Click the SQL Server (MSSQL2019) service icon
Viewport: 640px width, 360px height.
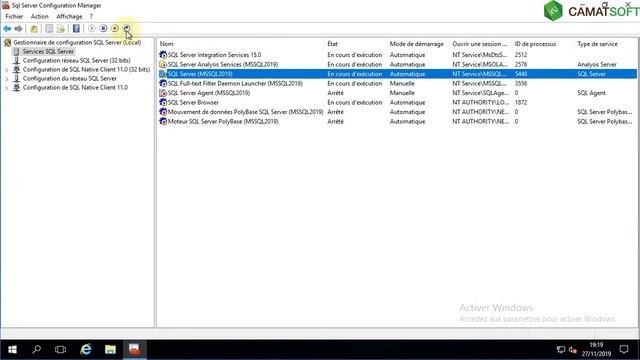click(163, 74)
